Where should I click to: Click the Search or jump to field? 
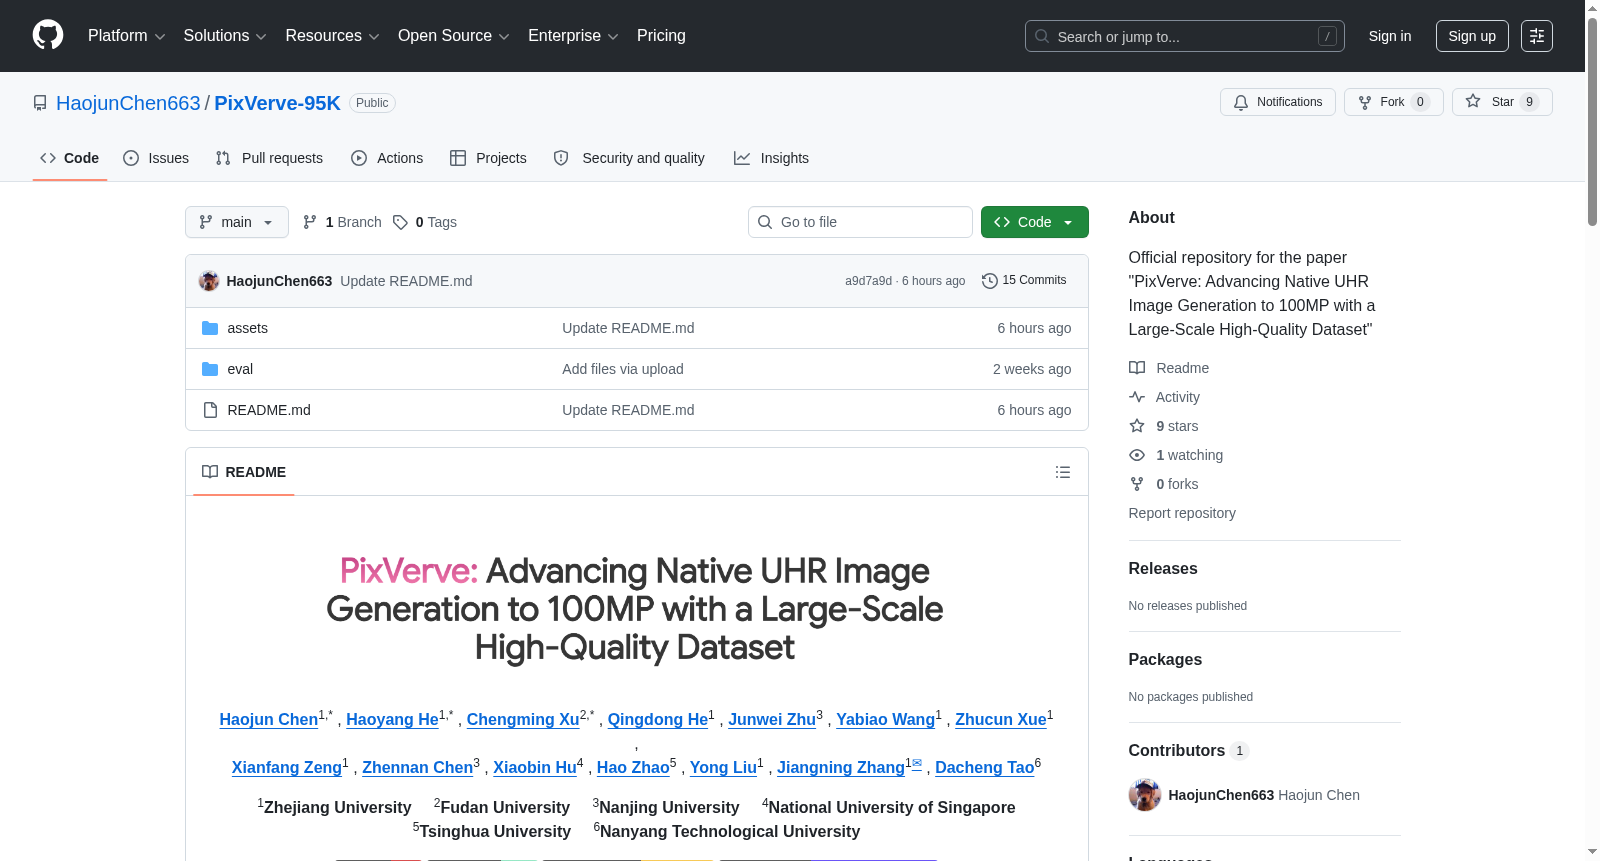pos(1185,36)
